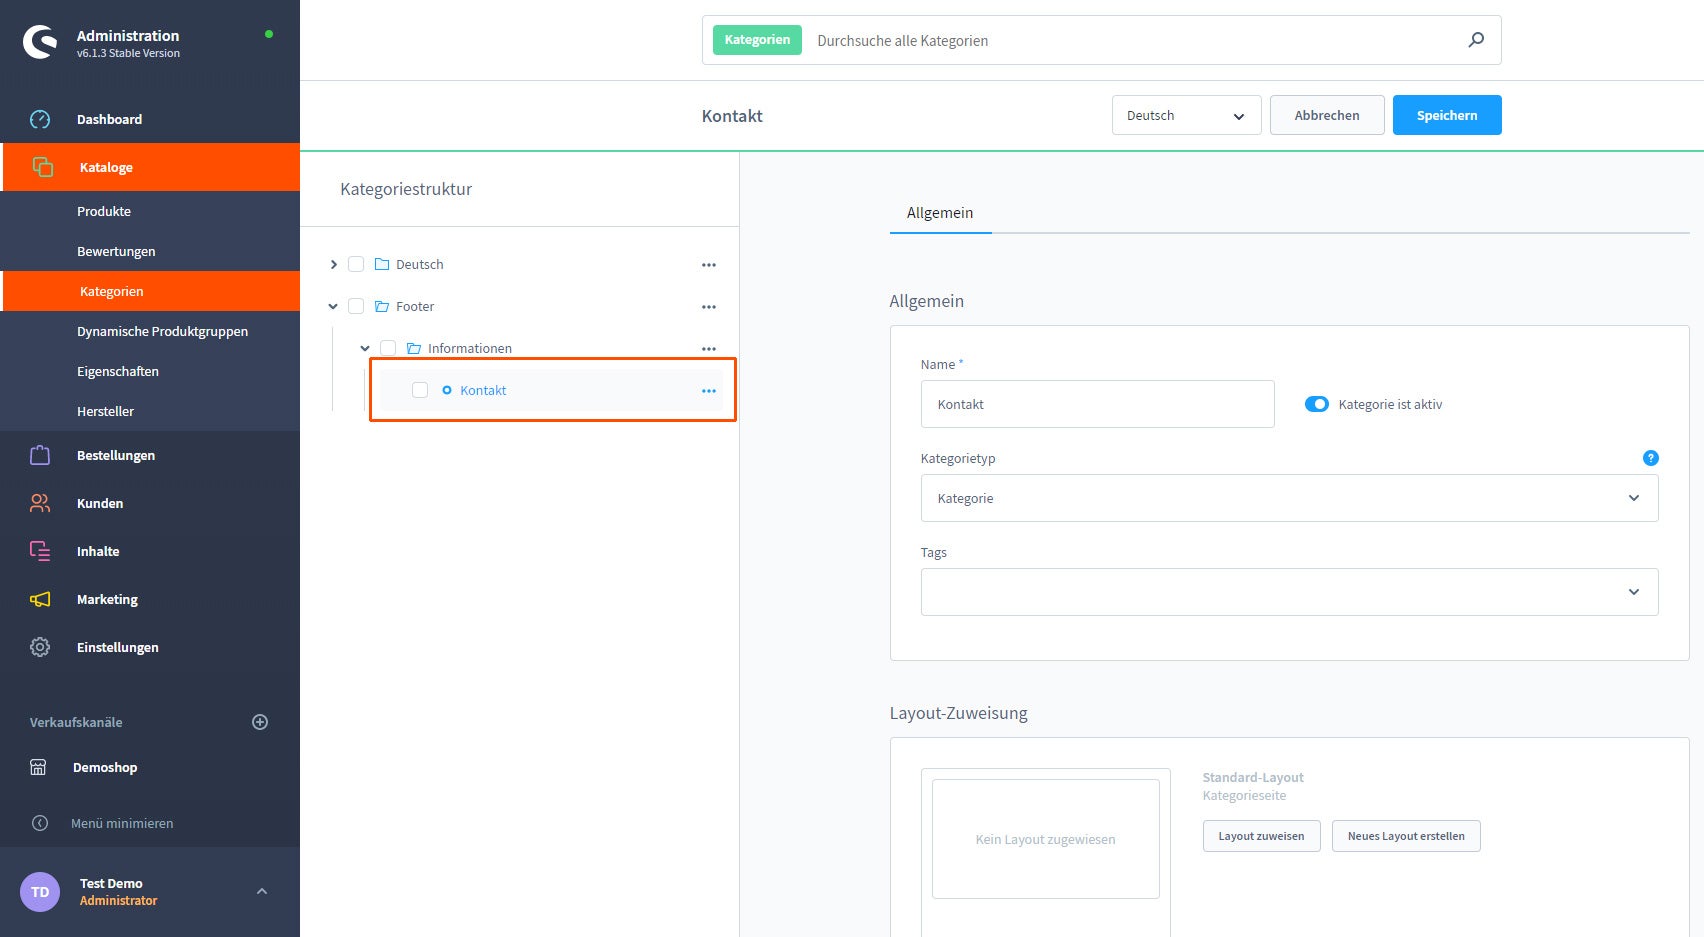Open Kategorien in the sidebar
This screenshot has width=1704, height=937.
[150, 291]
